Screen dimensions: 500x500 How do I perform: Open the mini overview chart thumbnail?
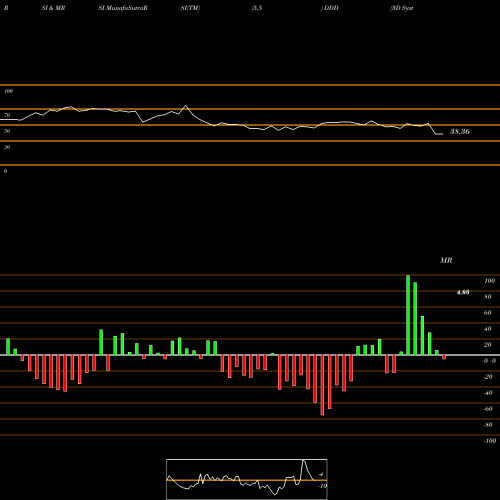[247, 479]
